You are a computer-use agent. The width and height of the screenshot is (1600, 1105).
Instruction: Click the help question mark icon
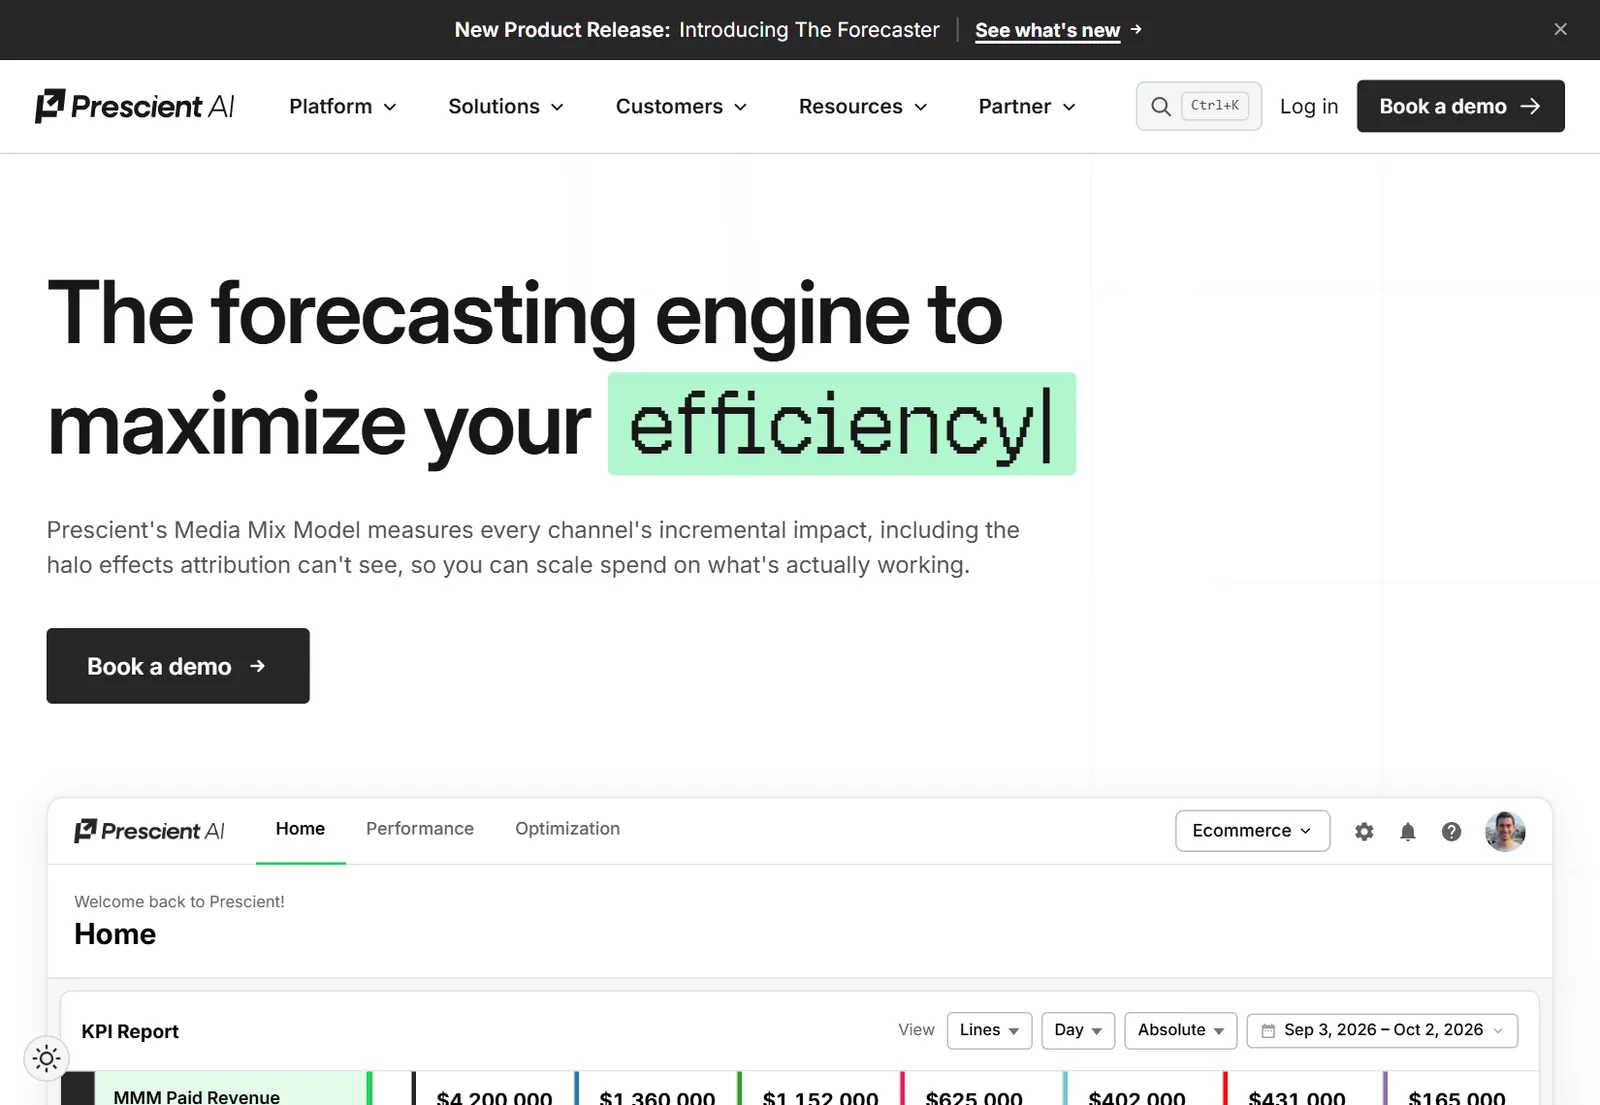pyautogui.click(x=1451, y=831)
